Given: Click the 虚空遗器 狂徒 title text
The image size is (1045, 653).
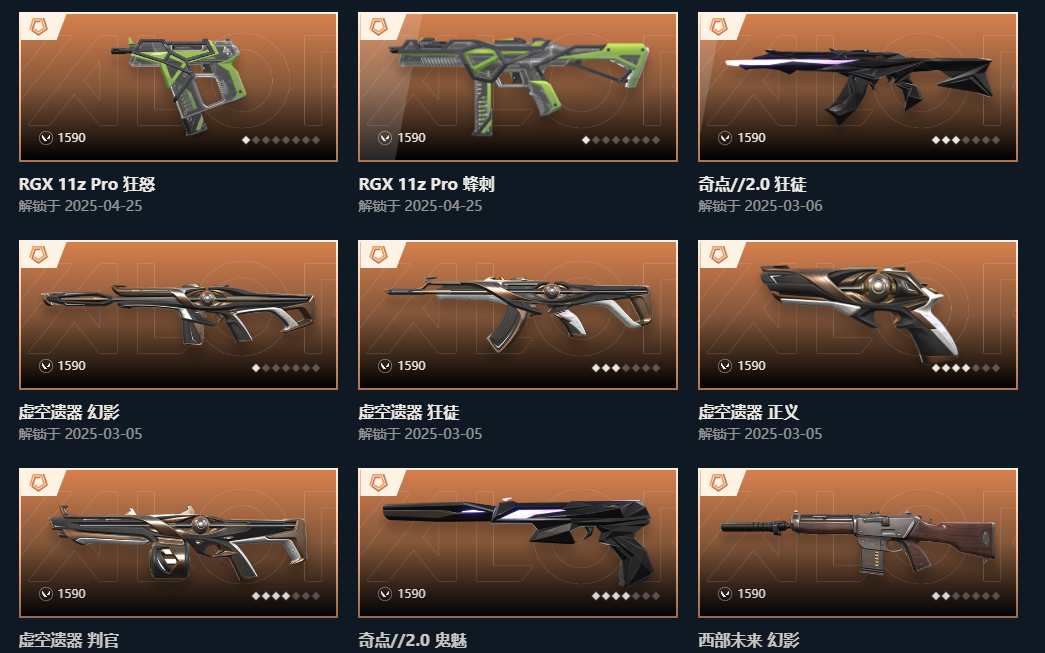Looking at the screenshot, I should pyautogui.click(x=409, y=412).
